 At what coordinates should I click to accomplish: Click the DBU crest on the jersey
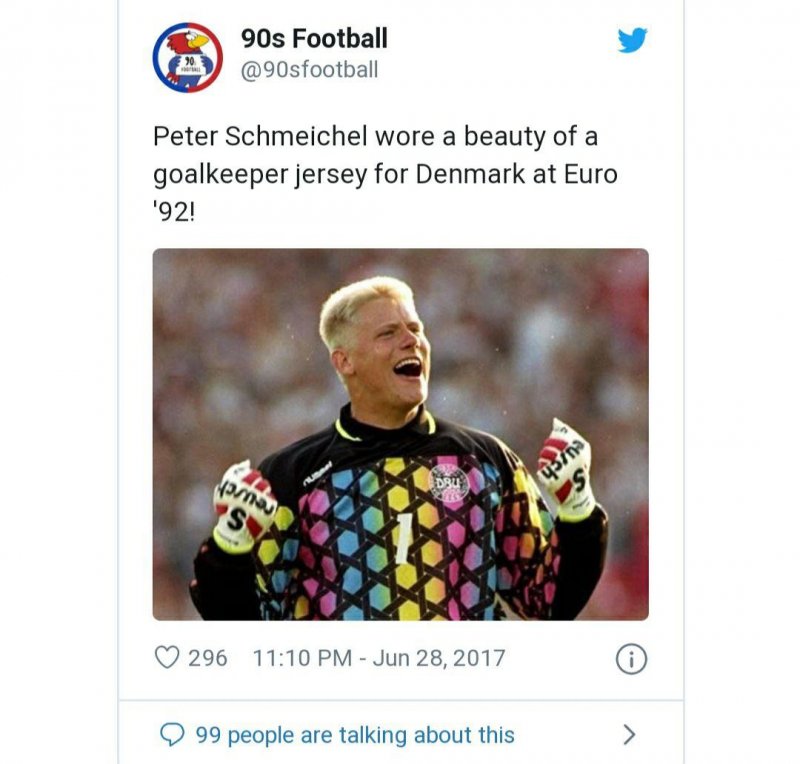click(x=448, y=483)
